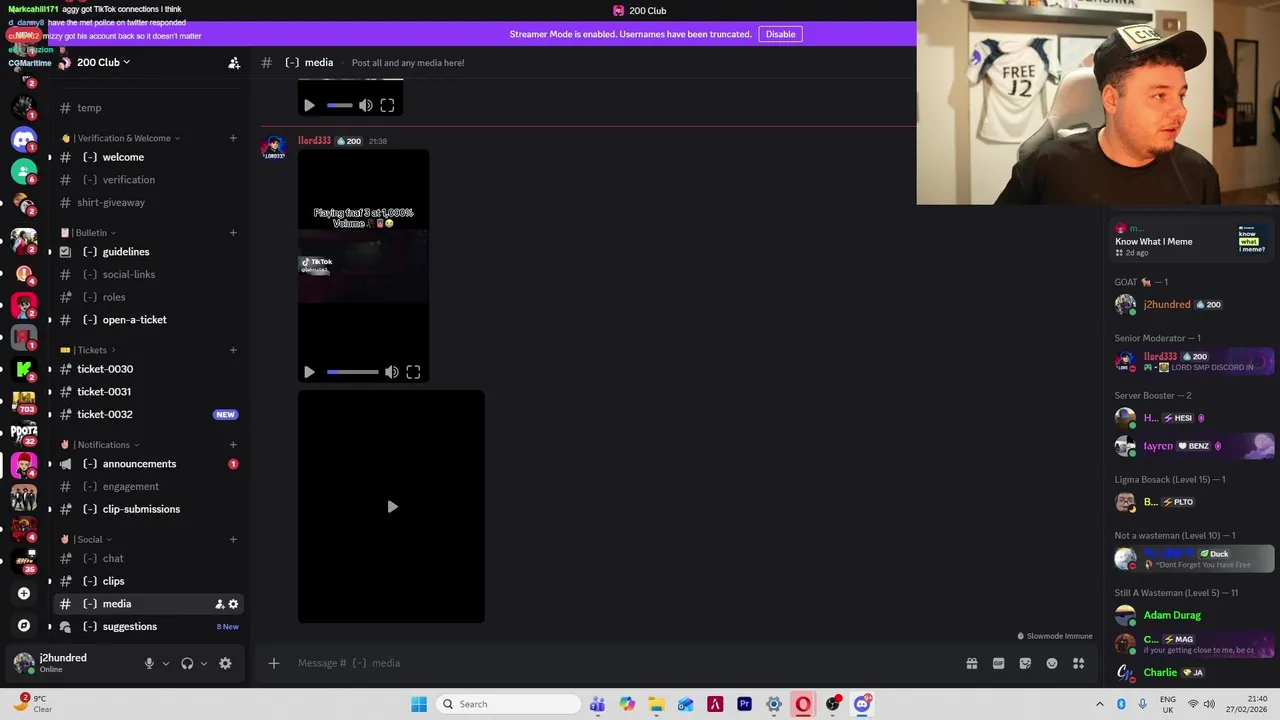Image resolution: width=1280 pixels, height=720 pixels.
Task: Open the welcome channel
Action: 149,157
